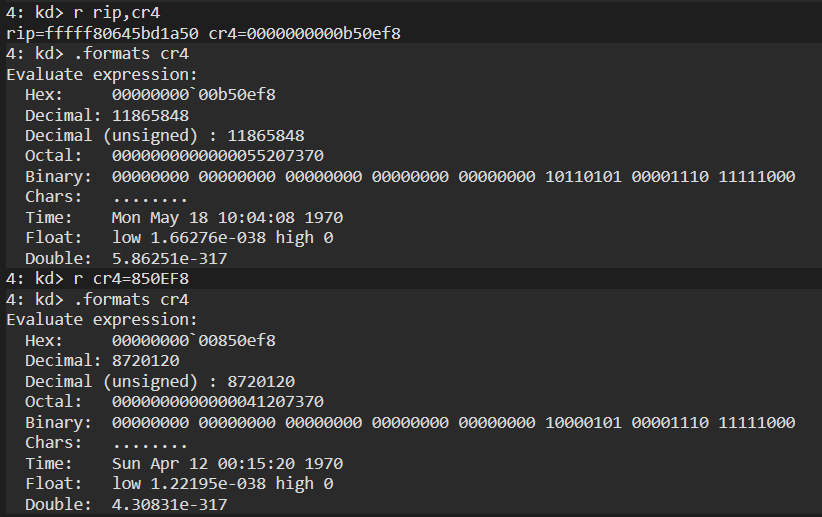Viewport: 822px width, 517px height.
Task: Click the second '.formats cr4' command
Action: pyautogui.click(x=132, y=299)
